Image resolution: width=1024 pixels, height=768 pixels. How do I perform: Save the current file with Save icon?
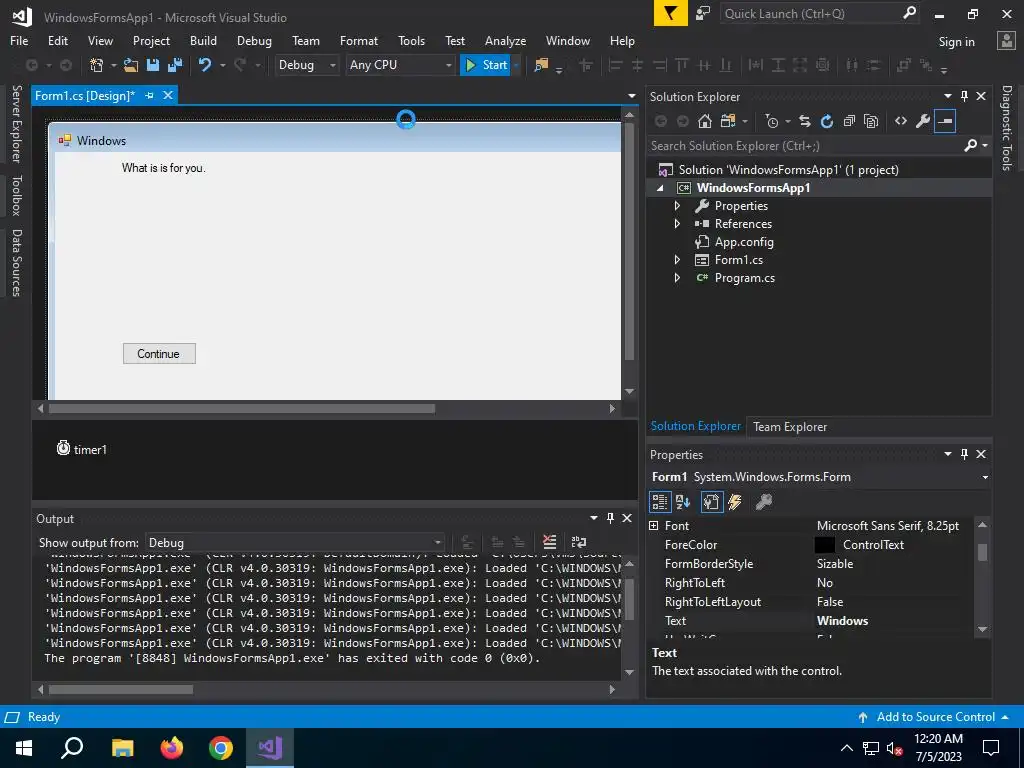tap(153, 65)
